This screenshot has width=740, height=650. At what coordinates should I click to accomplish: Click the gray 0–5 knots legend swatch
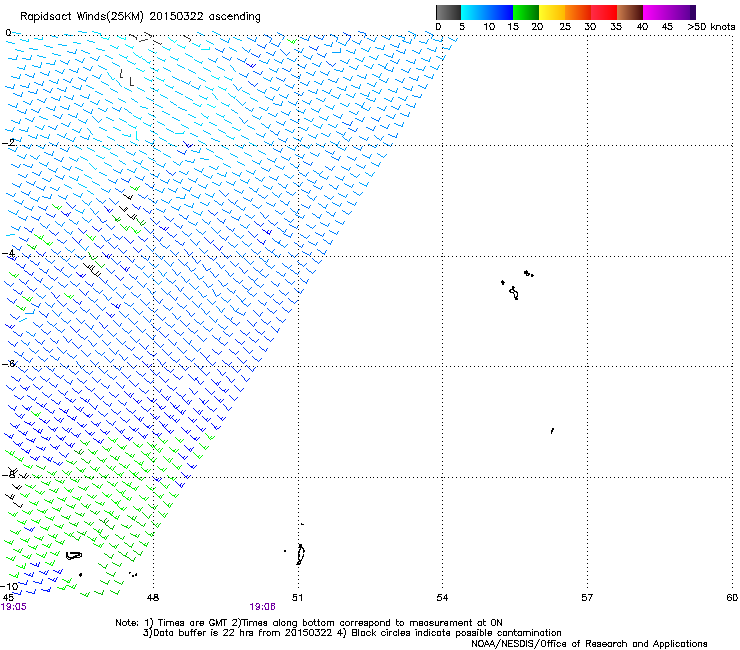click(448, 12)
